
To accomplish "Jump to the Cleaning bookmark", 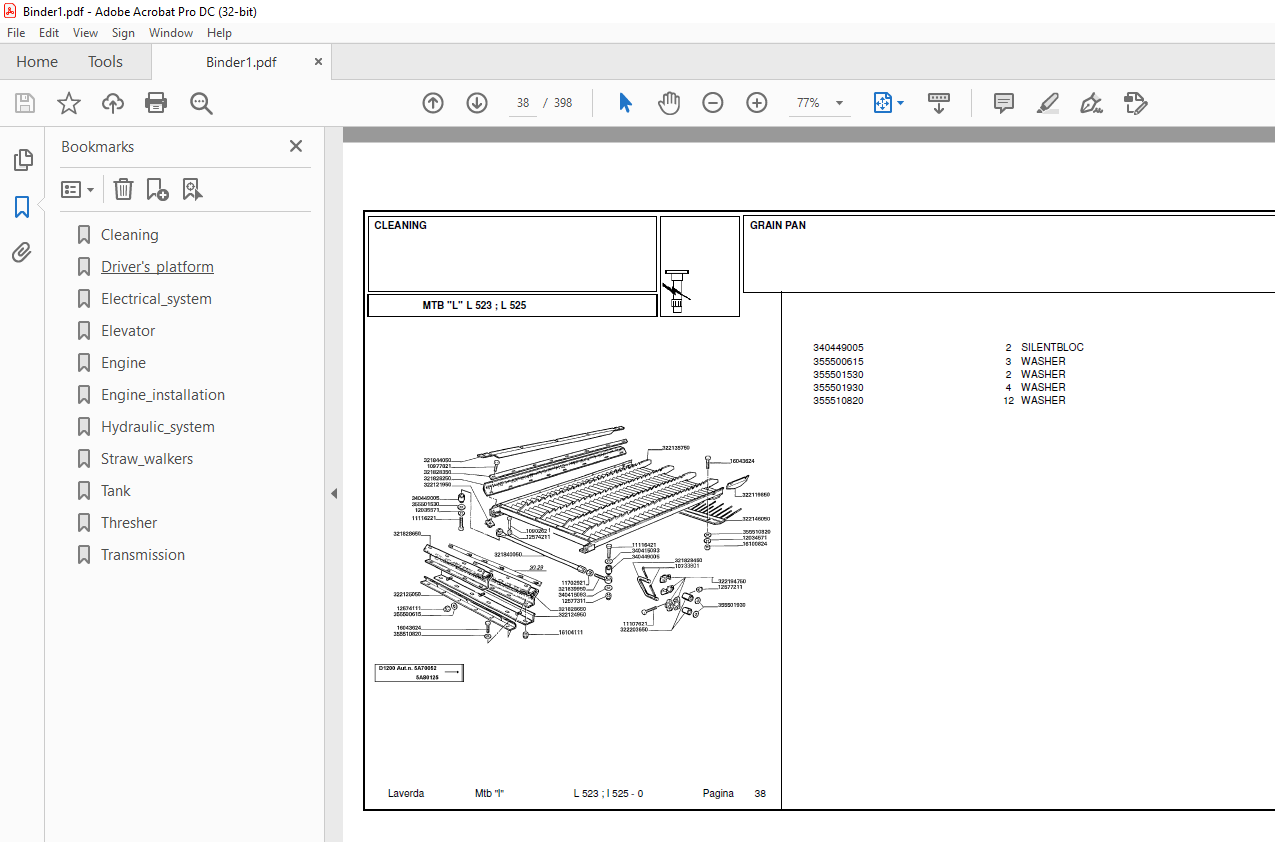I will pos(129,235).
